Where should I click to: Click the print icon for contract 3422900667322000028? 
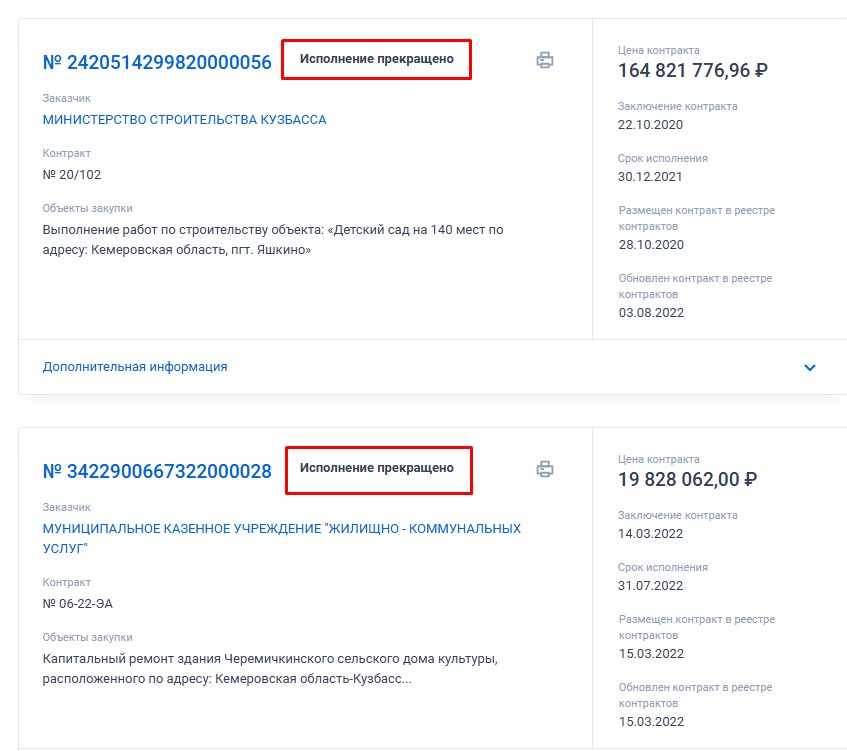point(544,468)
